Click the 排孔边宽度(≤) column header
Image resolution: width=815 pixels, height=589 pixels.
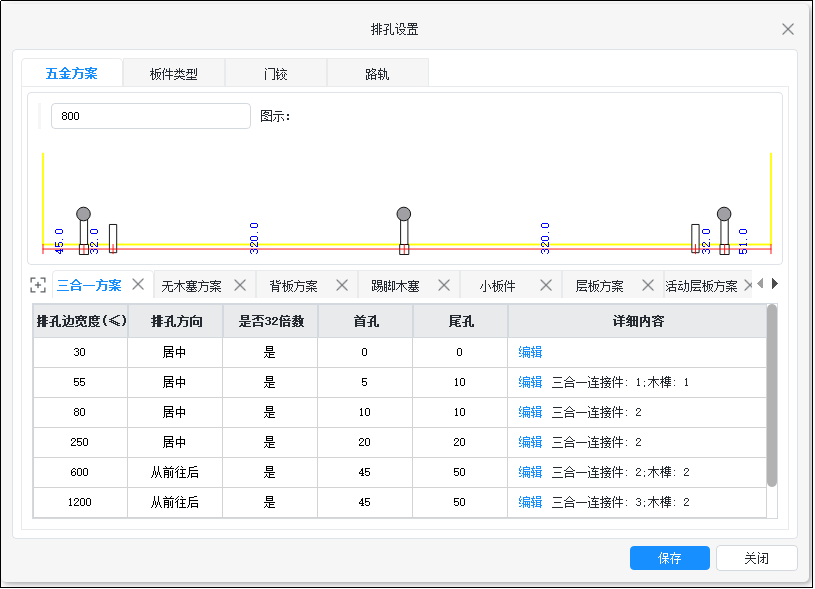(81, 321)
